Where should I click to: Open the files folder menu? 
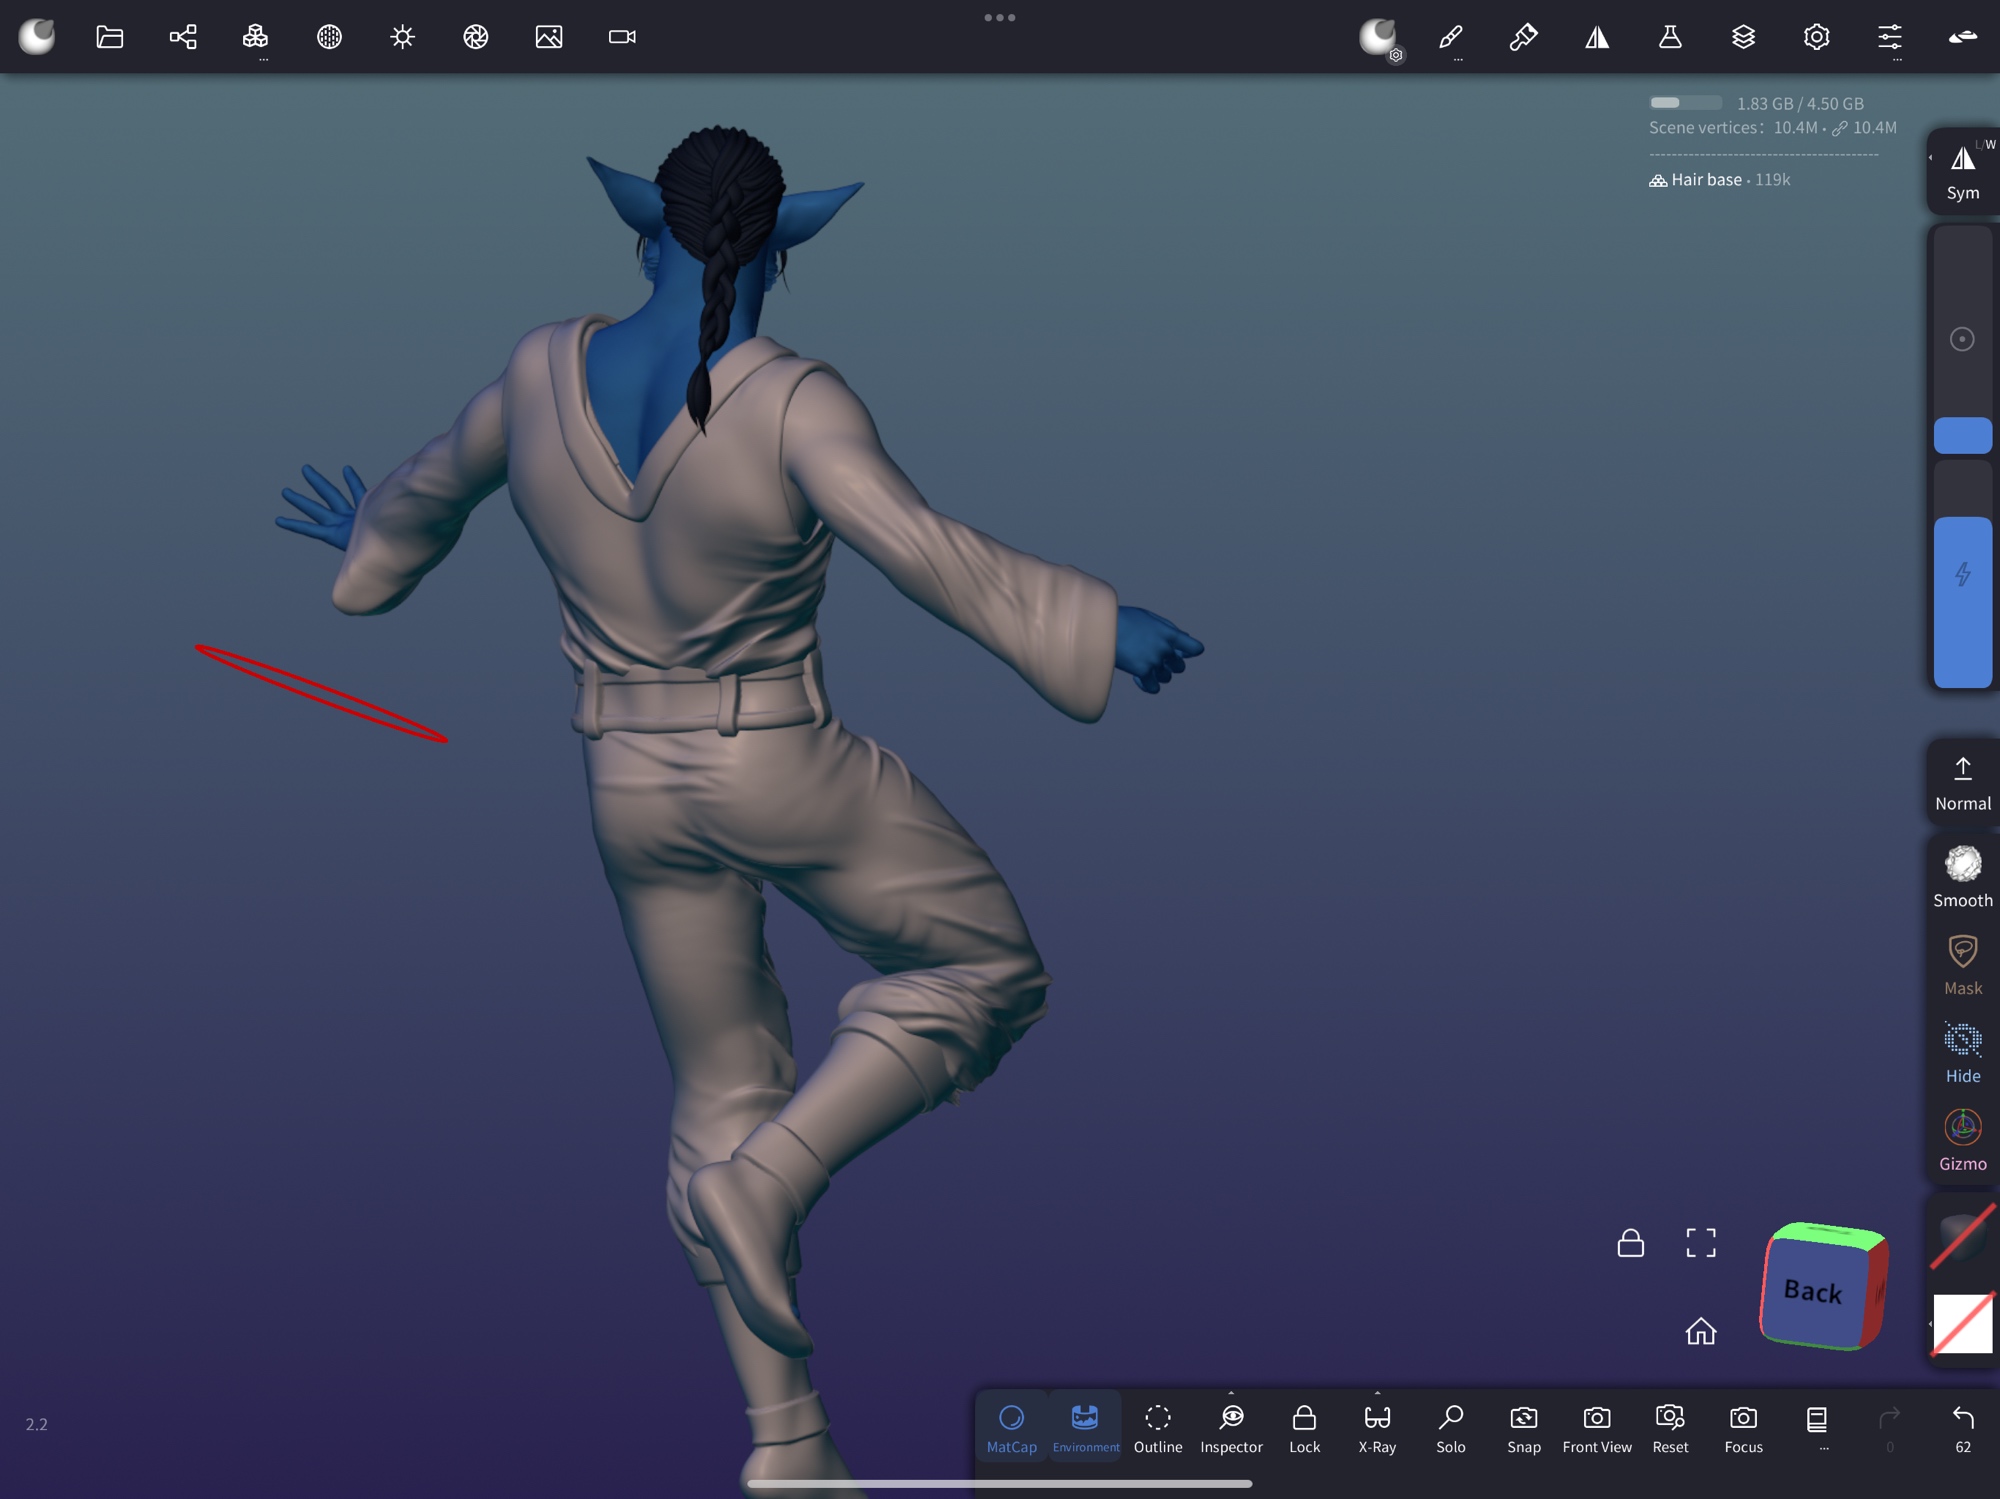[x=109, y=37]
